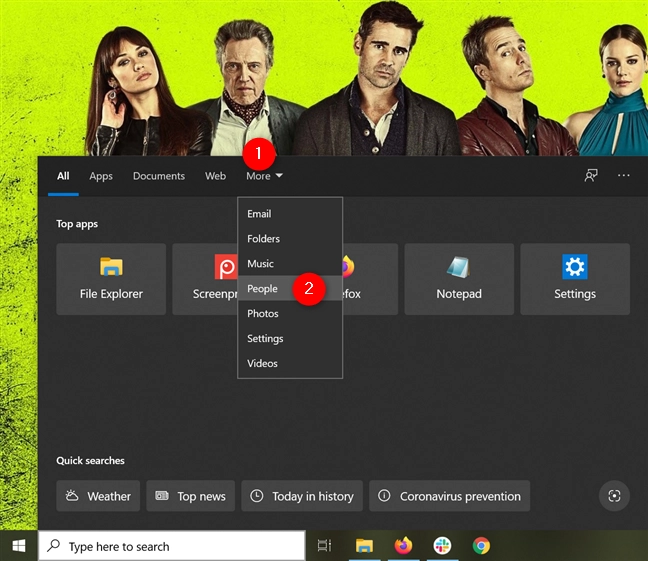Click the Type here to search box
The height and width of the screenshot is (561, 648).
(172, 546)
